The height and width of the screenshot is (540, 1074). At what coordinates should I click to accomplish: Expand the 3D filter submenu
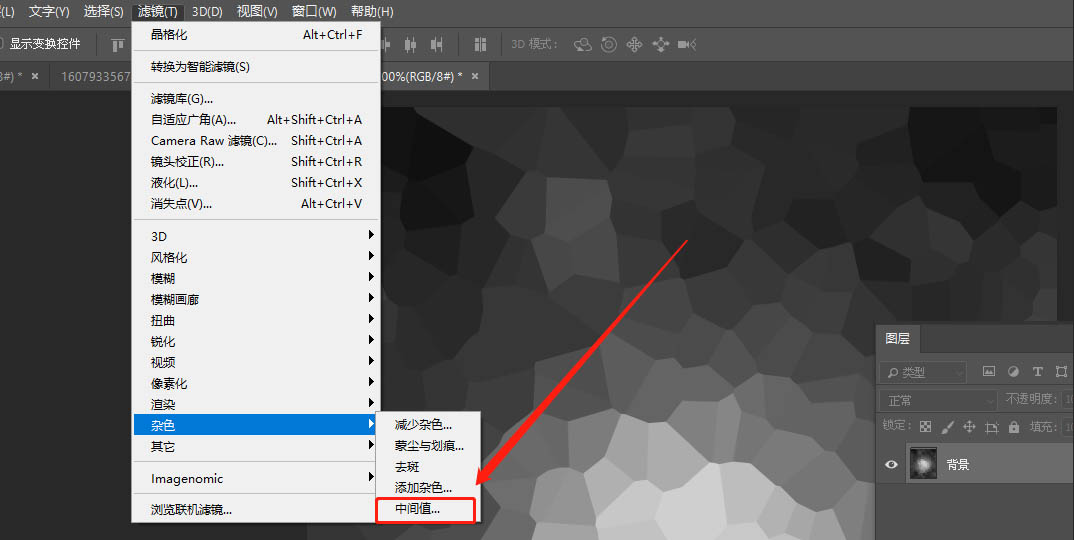[255, 236]
